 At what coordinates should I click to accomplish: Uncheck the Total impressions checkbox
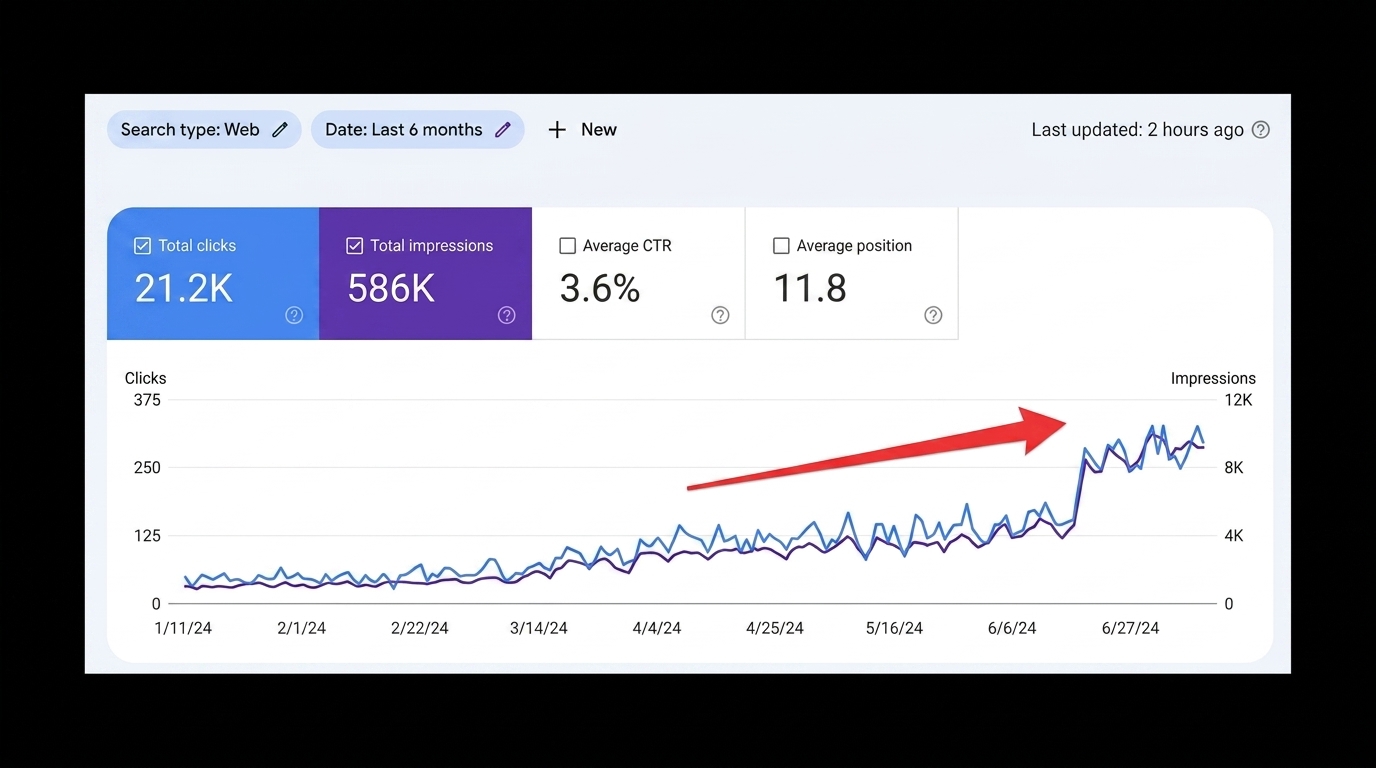(x=354, y=246)
